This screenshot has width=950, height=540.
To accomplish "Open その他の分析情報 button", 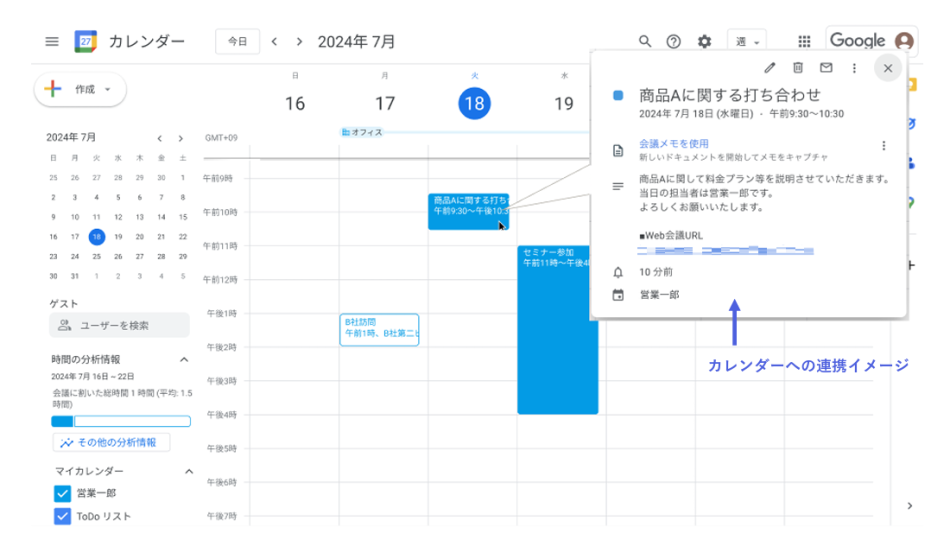I will click(x=111, y=442).
